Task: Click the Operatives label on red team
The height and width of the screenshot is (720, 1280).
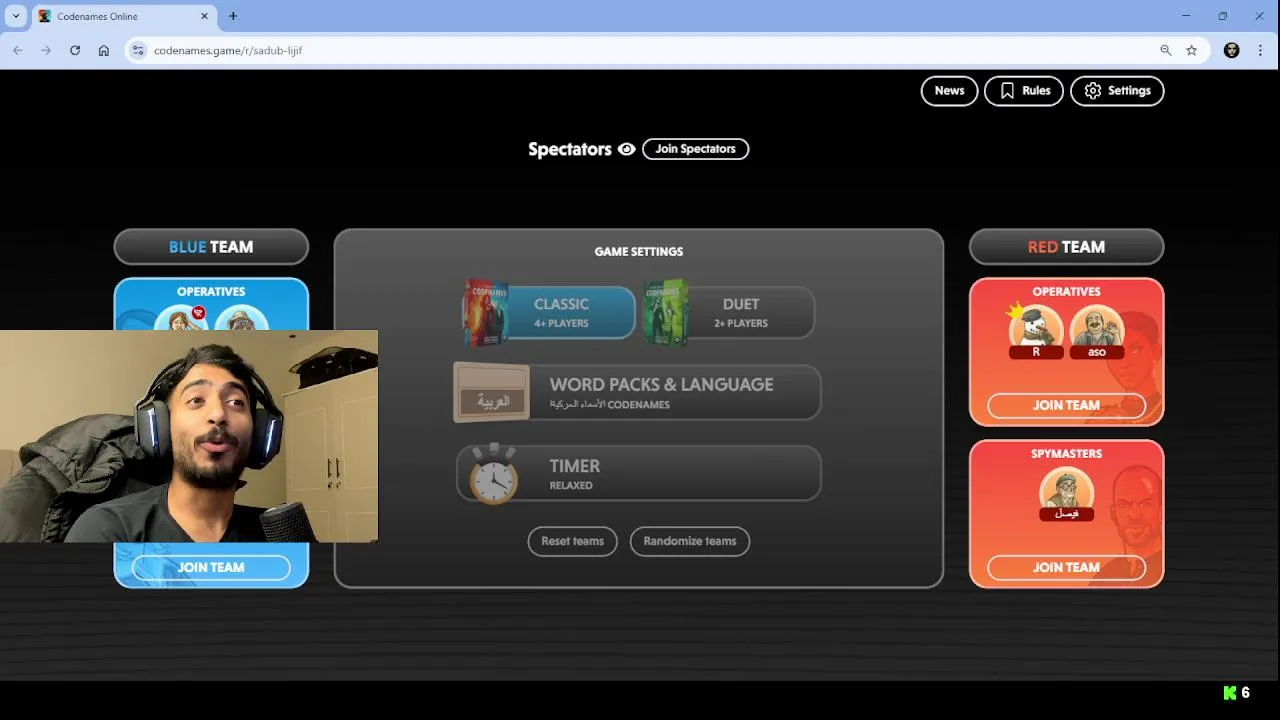Action: coord(1066,292)
